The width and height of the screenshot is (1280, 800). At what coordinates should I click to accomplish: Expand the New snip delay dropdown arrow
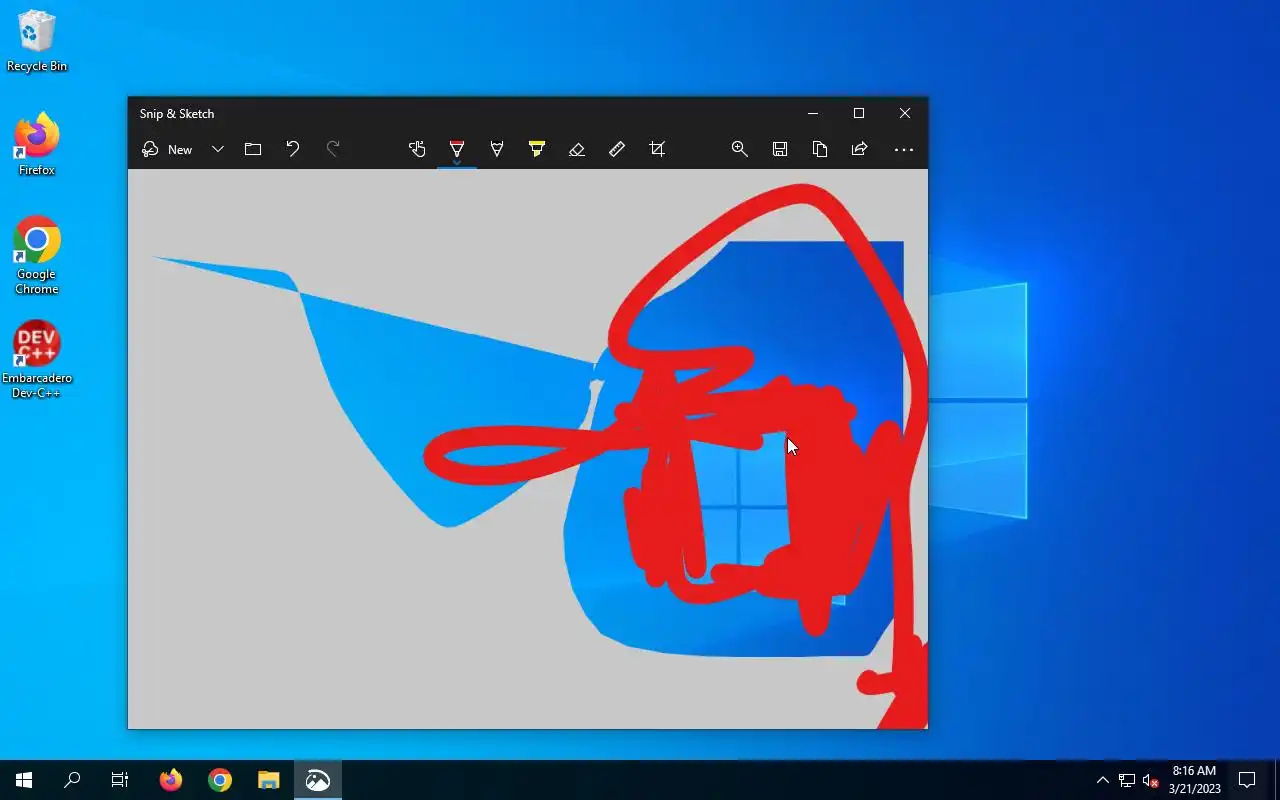coord(217,149)
